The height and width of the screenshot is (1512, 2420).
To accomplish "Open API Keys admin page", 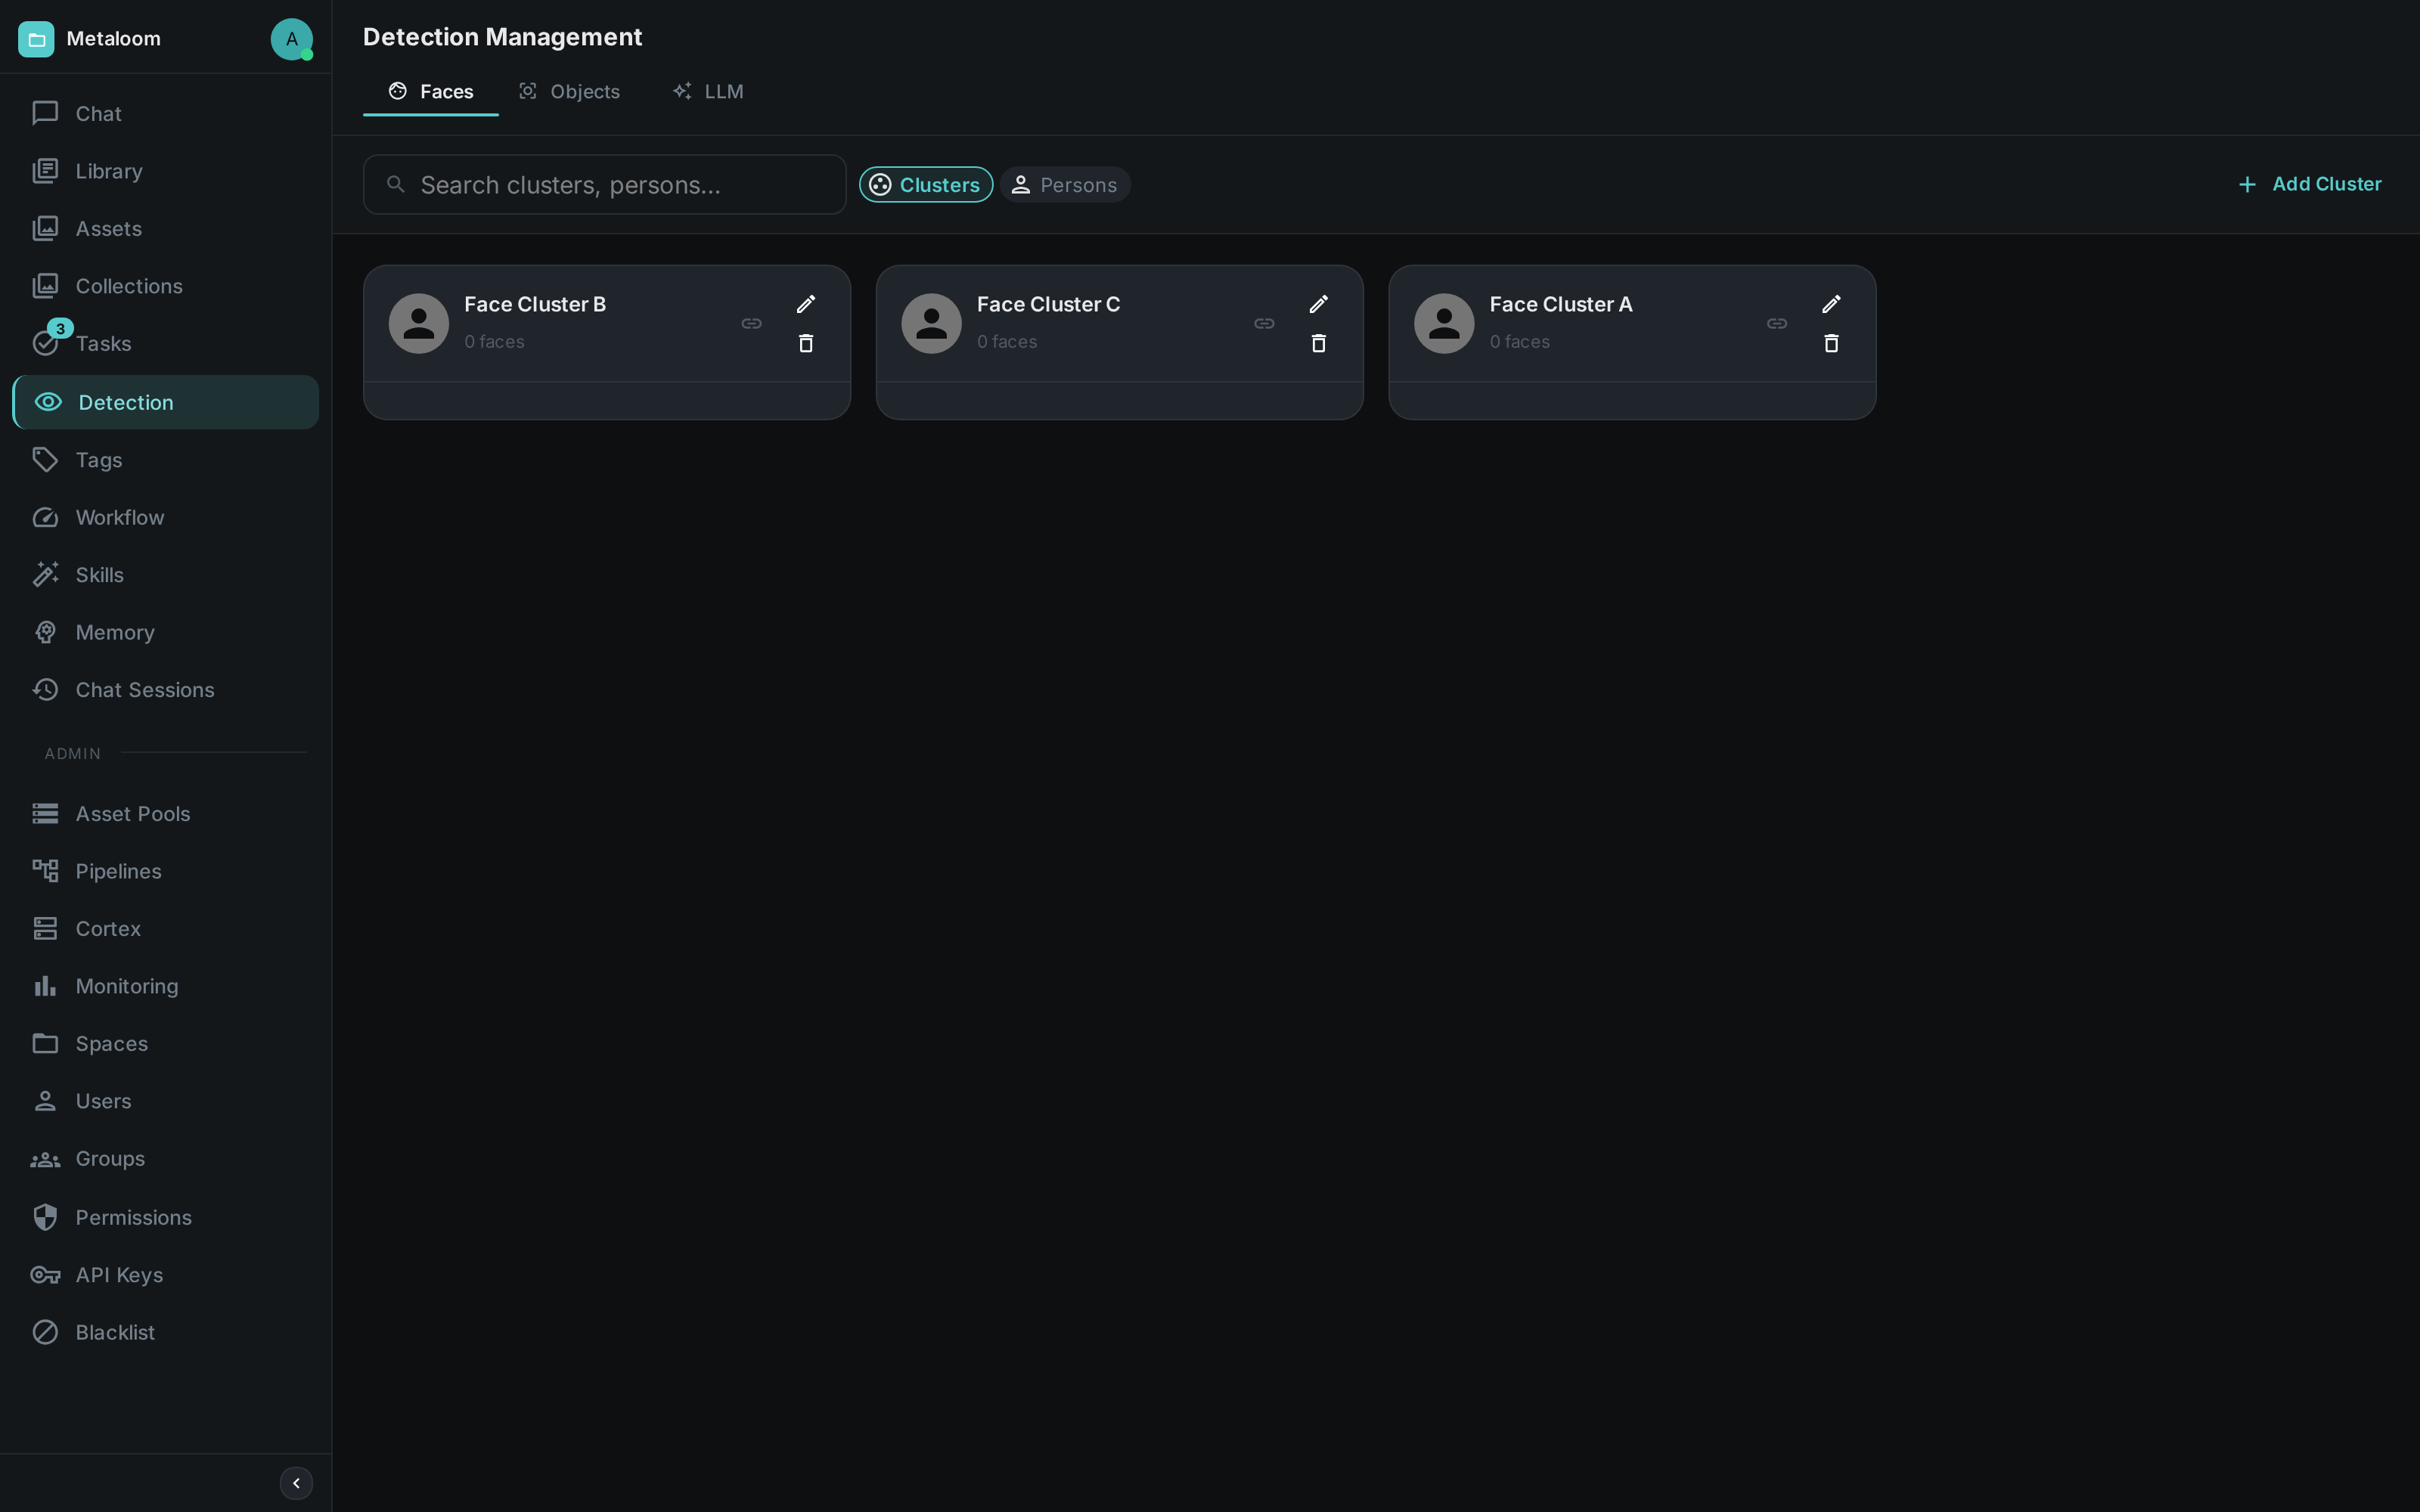I will click(x=165, y=1275).
